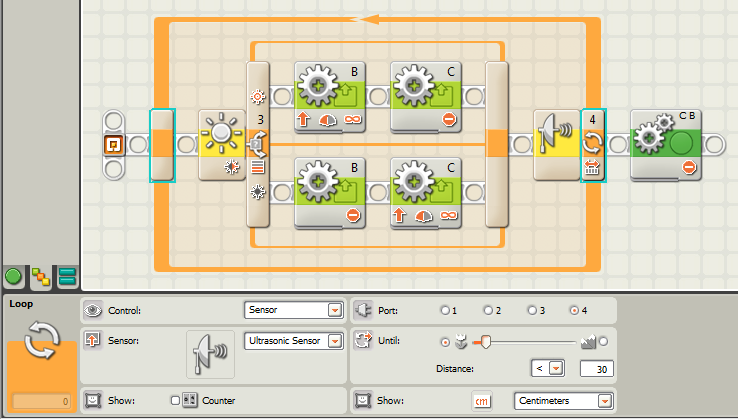Switch to the Complete palette tab

point(41,276)
